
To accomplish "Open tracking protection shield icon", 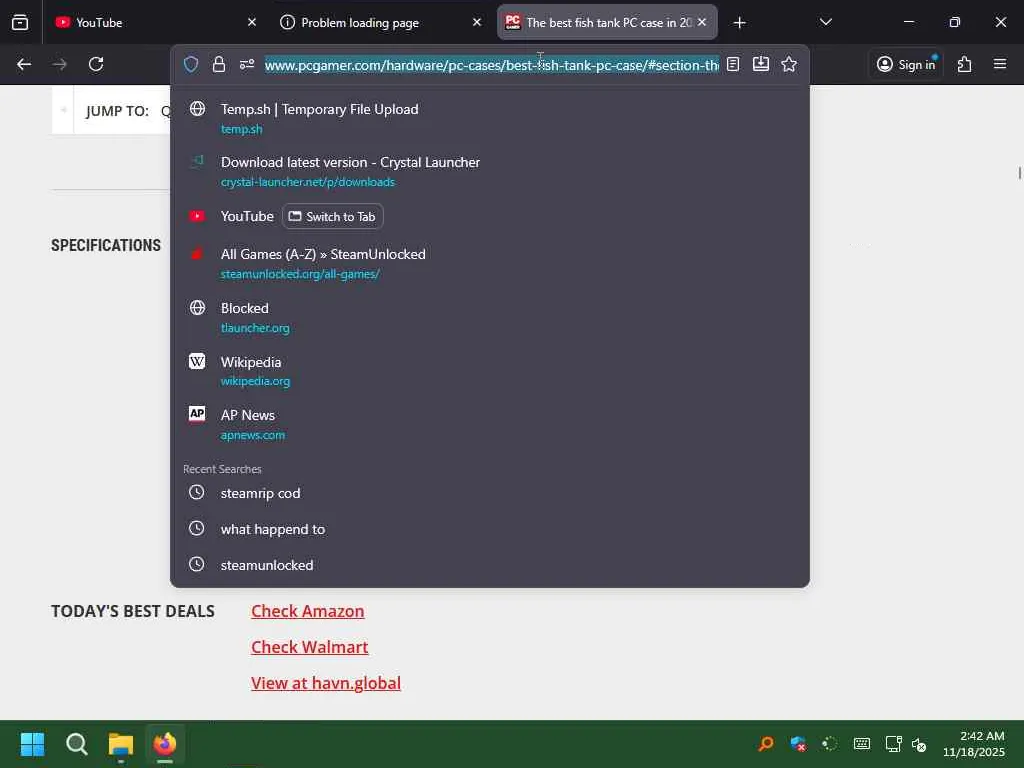I will pos(191,64).
